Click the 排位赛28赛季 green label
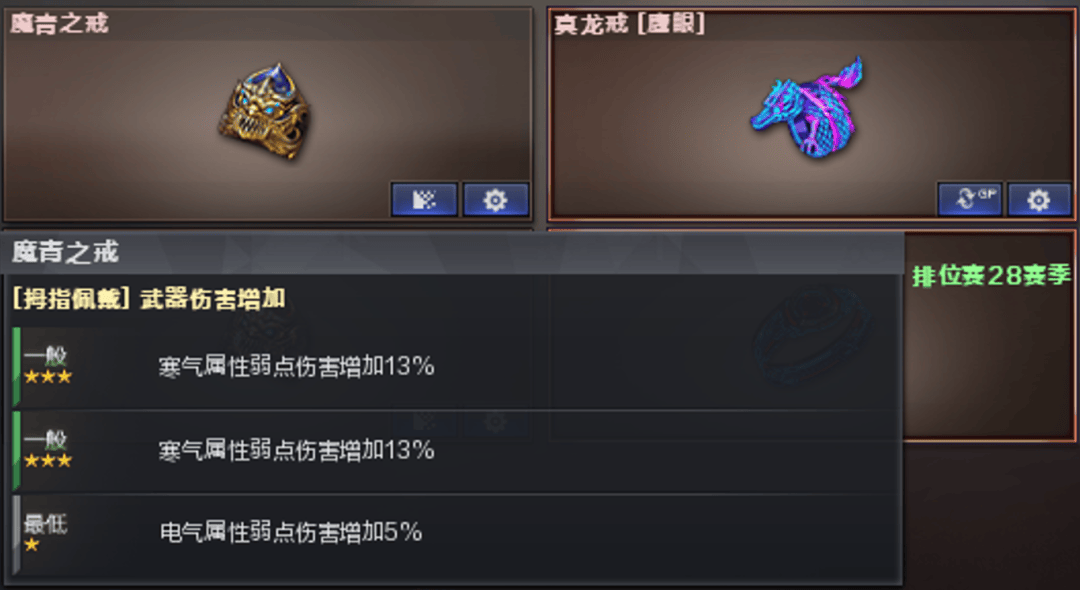 [992, 275]
